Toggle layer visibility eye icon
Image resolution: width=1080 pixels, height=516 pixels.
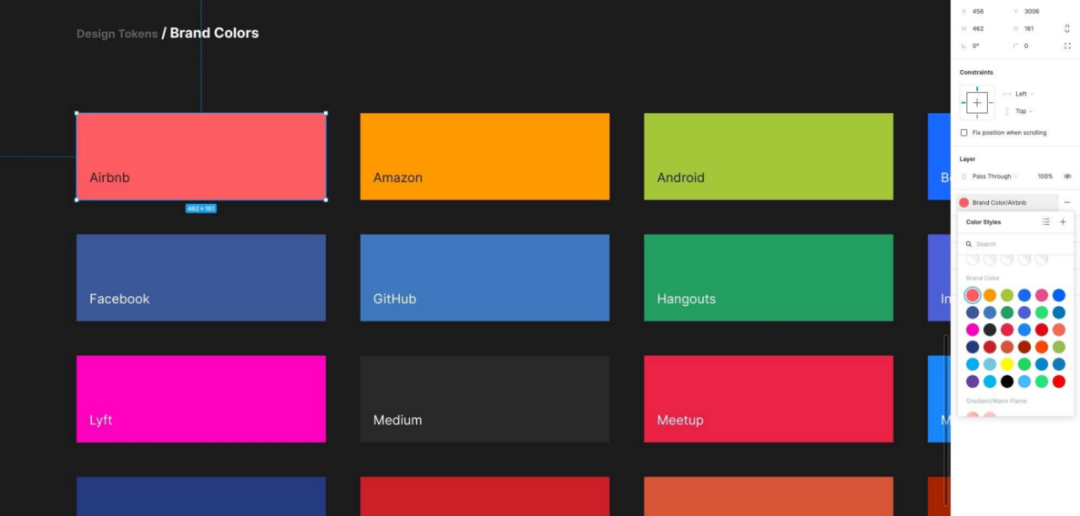pyautogui.click(x=1068, y=176)
